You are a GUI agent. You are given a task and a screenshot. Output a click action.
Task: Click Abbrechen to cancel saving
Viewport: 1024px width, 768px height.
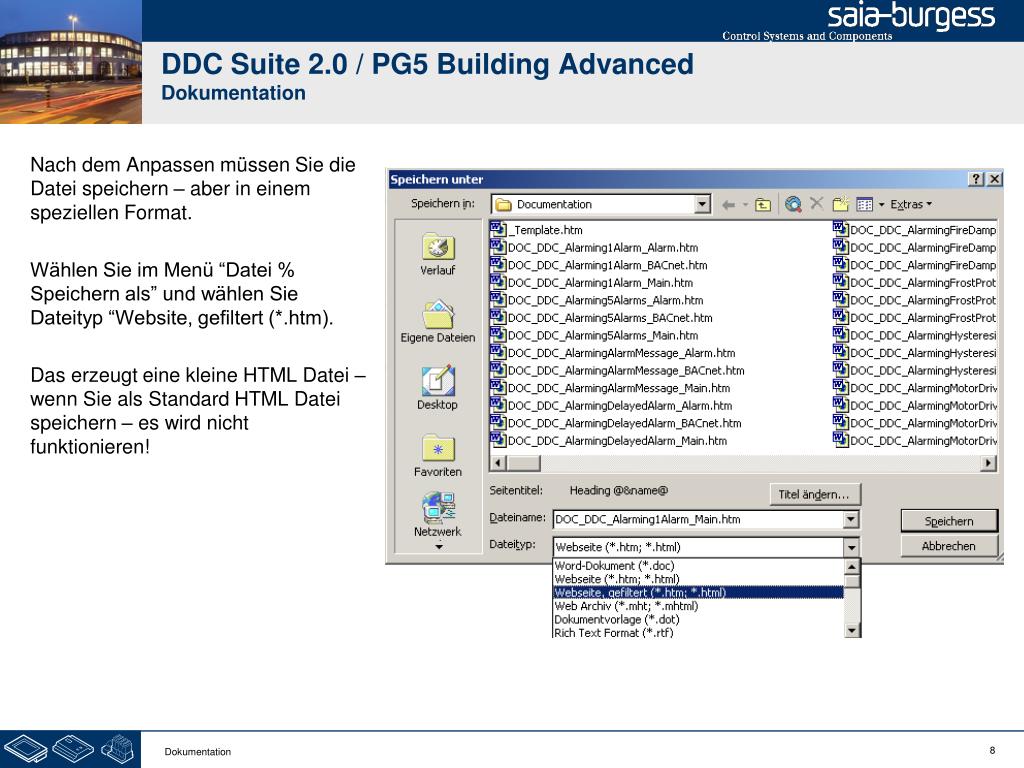949,546
